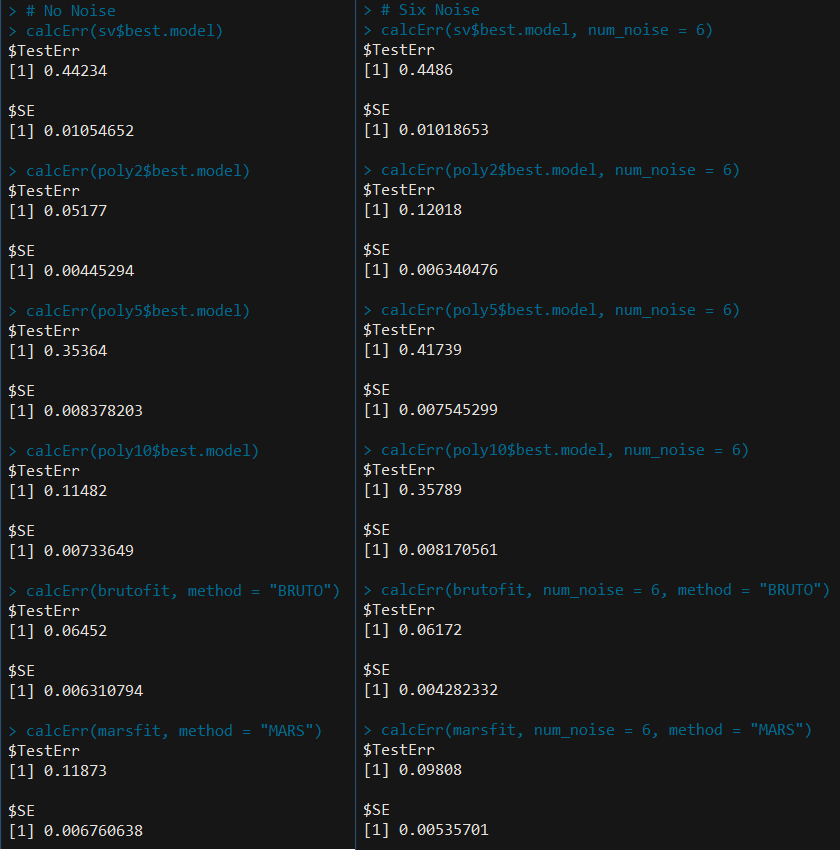Screen dimensions: 840x850
Task: Click the left marsfit method = "MARS" command
Action: click(x=173, y=731)
